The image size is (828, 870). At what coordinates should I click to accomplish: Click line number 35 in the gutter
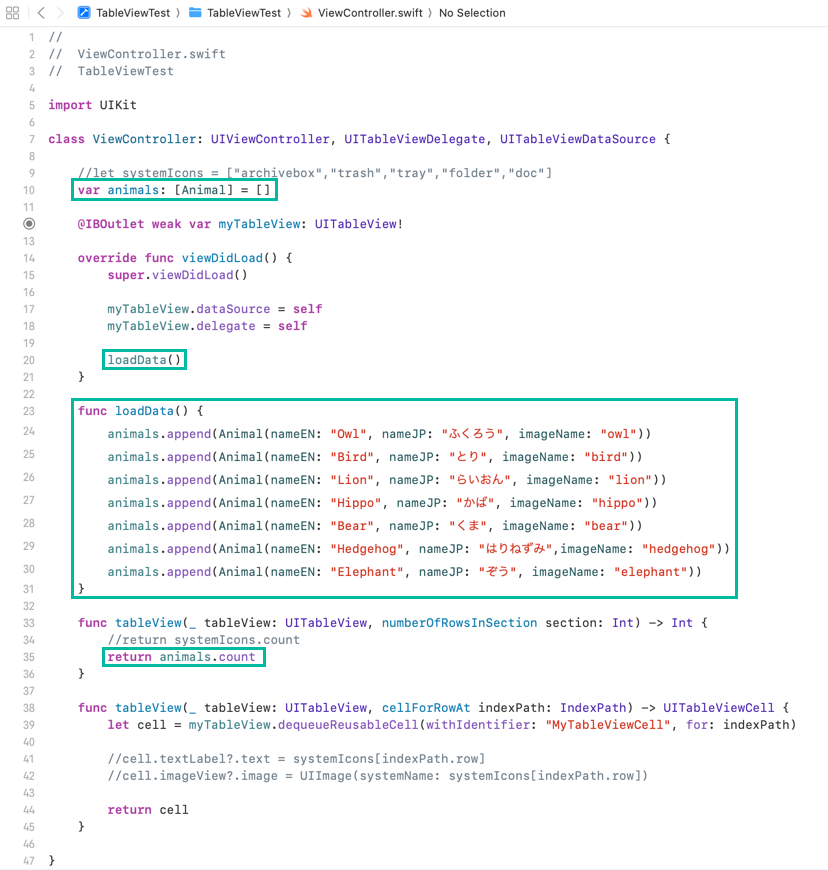[28, 657]
